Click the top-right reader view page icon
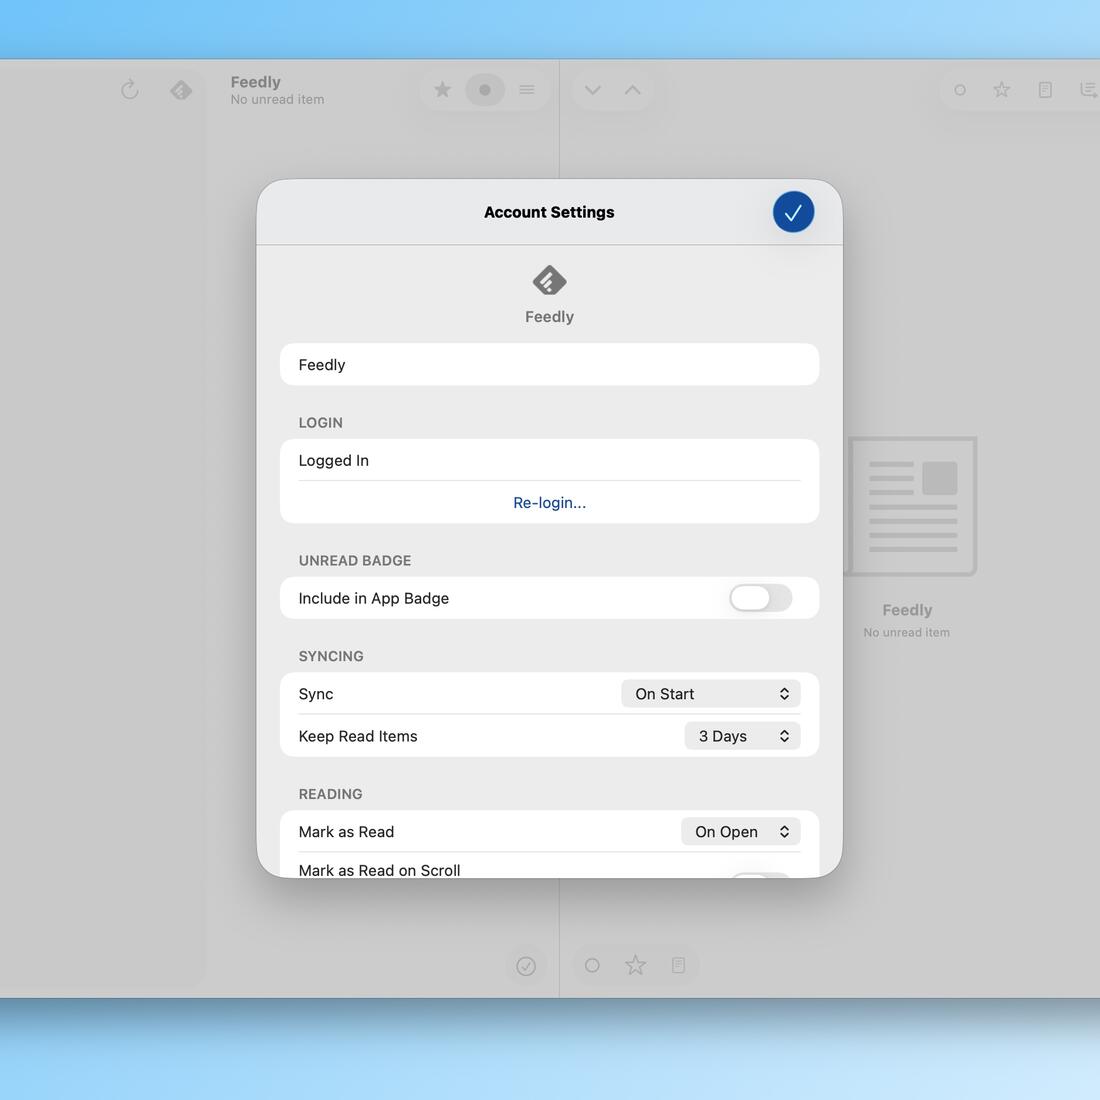Screen dimensions: 1100x1100 coord(1045,90)
